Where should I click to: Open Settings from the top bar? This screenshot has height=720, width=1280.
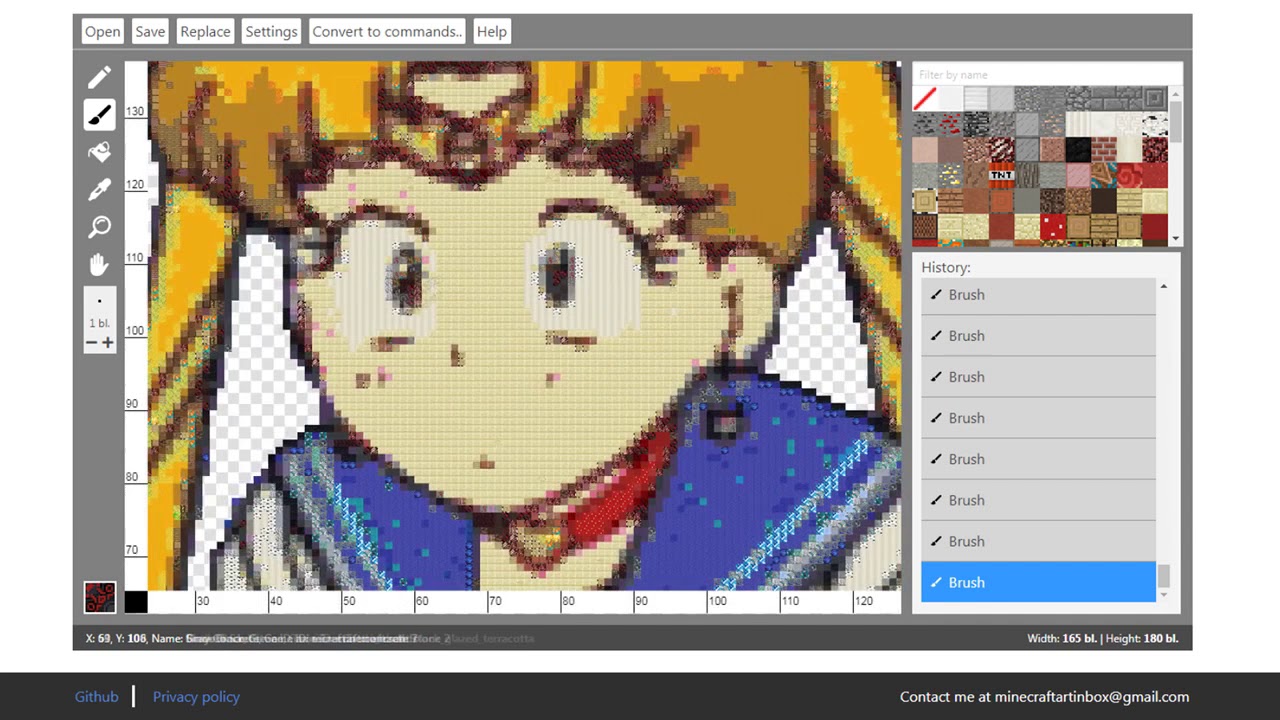click(271, 31)
